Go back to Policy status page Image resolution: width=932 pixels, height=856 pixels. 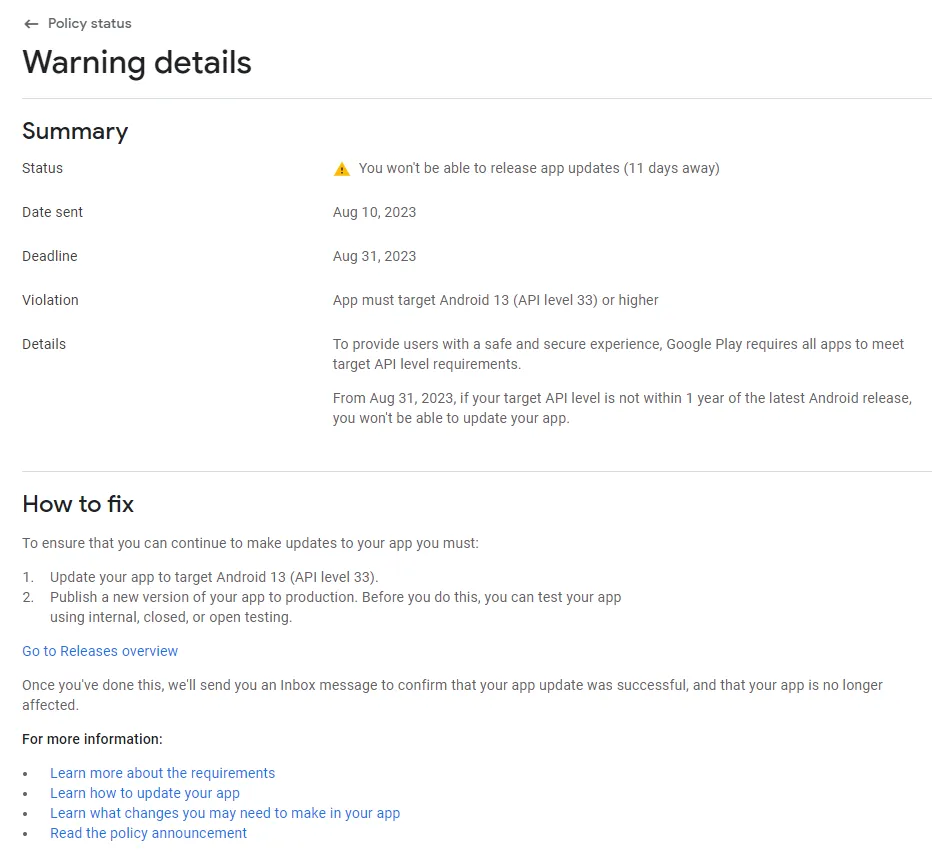[x=89, y=24]
